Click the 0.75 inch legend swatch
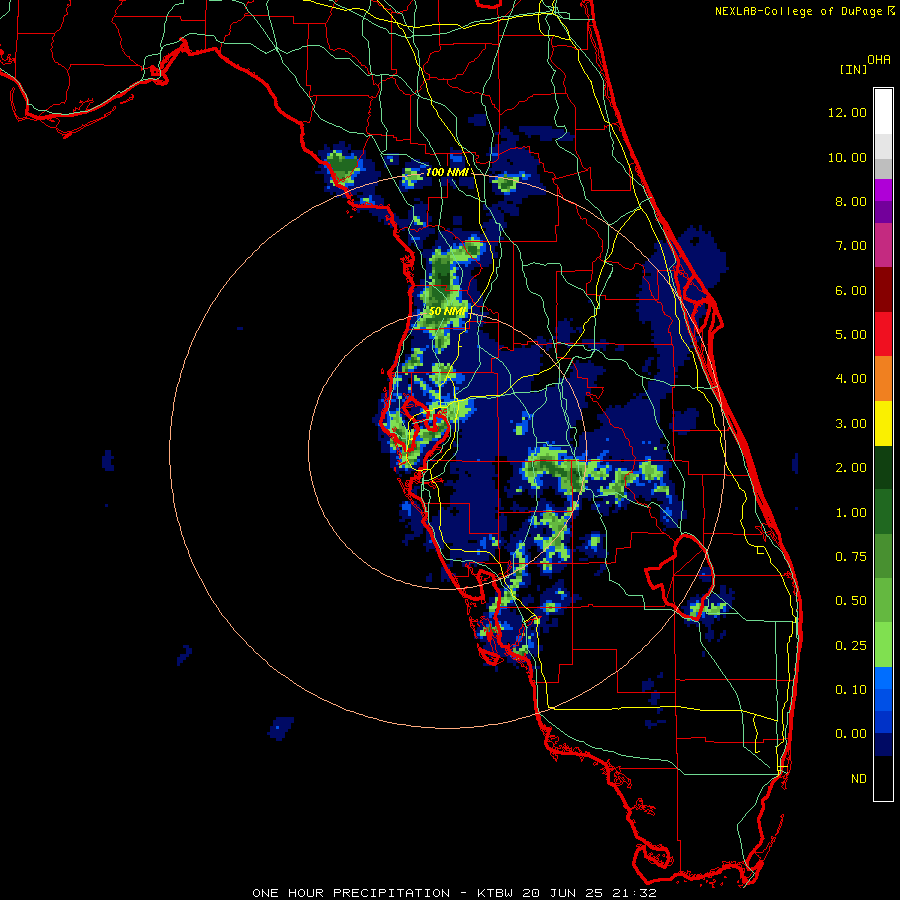The width and height of the screenshot is (900, 900). [x=883, y=556]
